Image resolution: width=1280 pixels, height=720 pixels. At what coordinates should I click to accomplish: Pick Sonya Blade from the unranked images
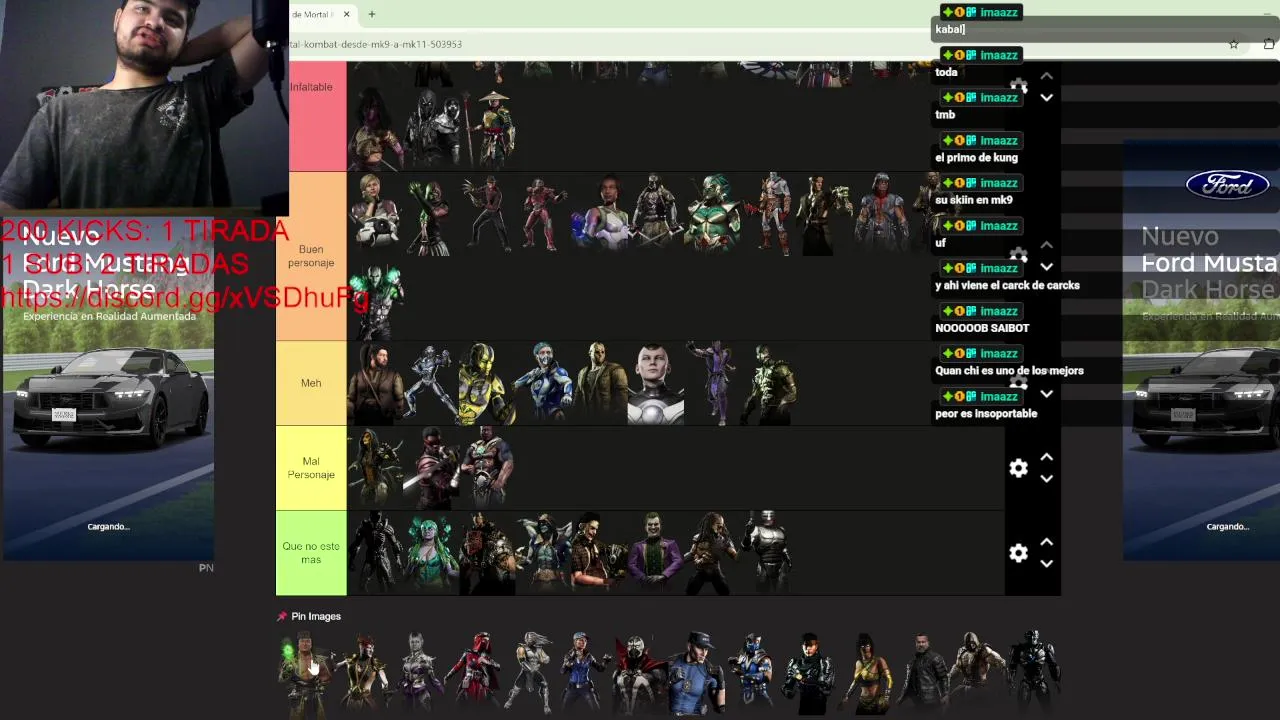[x=583, y=672]
